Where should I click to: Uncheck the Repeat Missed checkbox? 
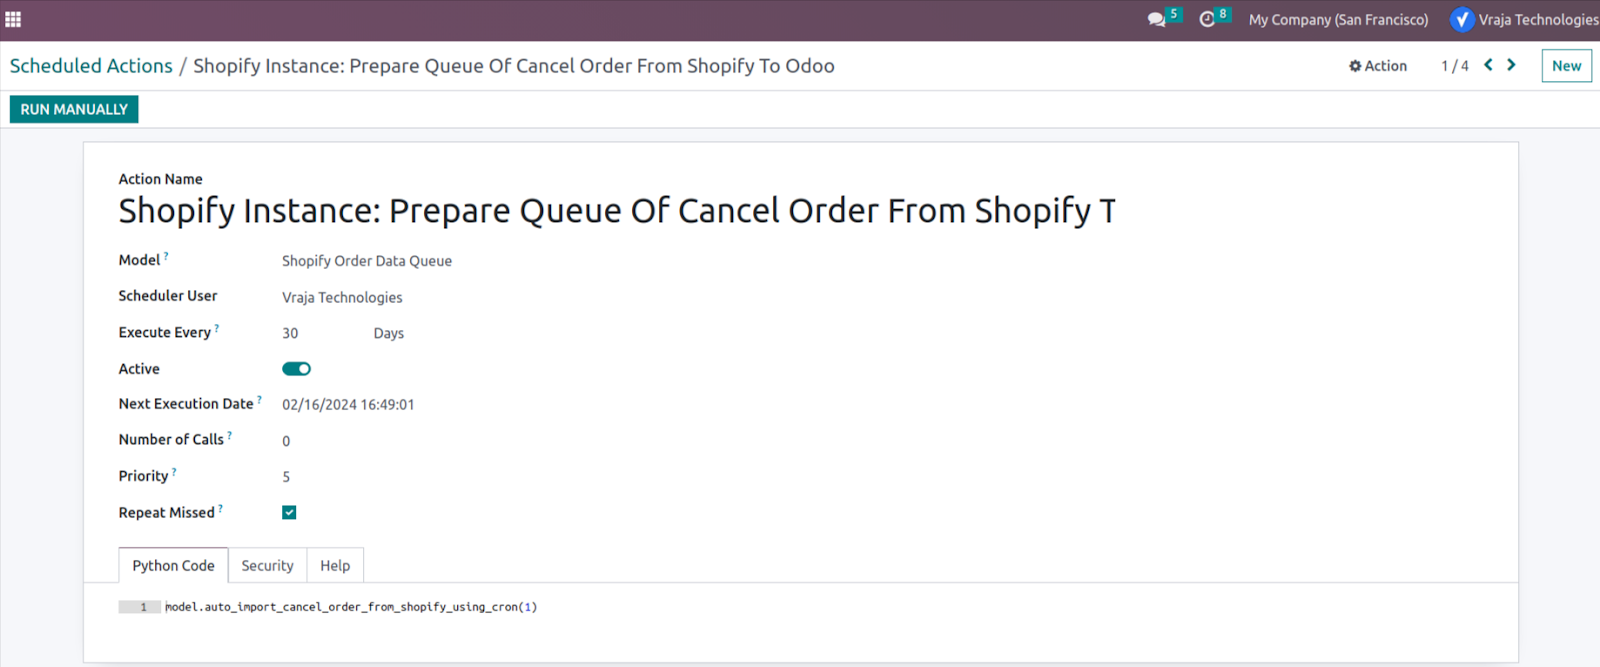click(289, 512)
